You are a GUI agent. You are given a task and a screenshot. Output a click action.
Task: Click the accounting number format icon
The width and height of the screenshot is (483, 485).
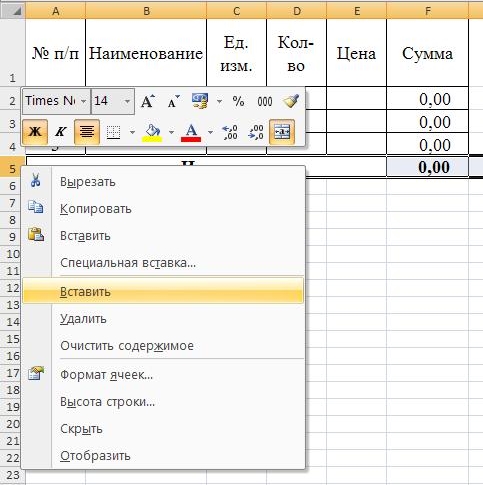click(x=200, y=101)
